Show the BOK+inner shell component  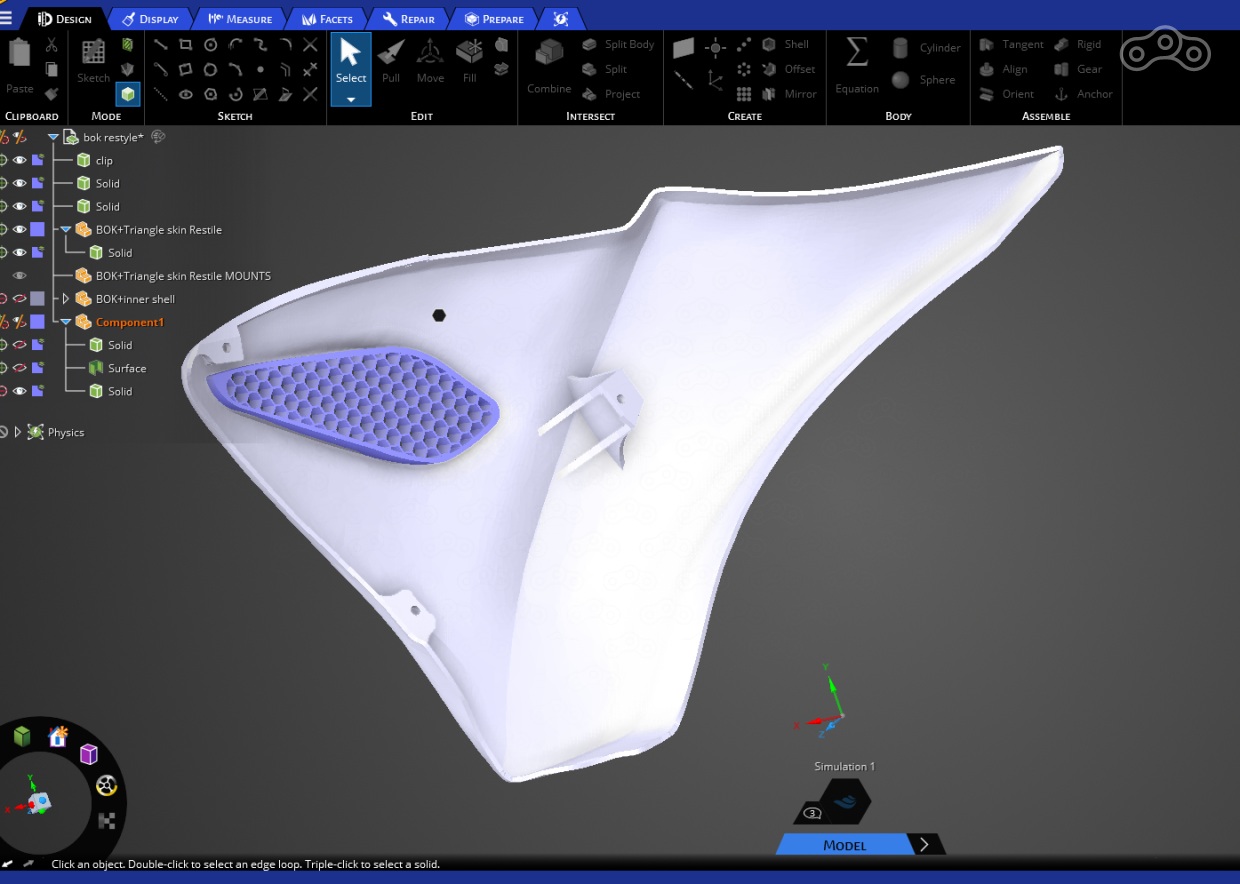pos(19,299)
